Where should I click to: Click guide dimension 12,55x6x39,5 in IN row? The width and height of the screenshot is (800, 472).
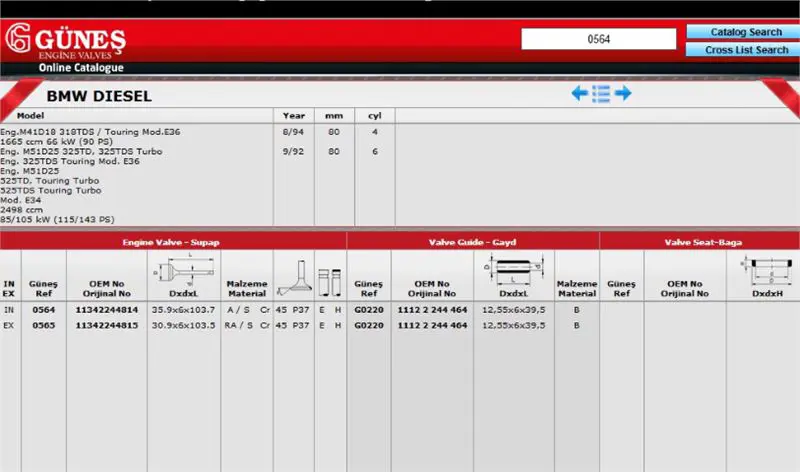point(513,310)
